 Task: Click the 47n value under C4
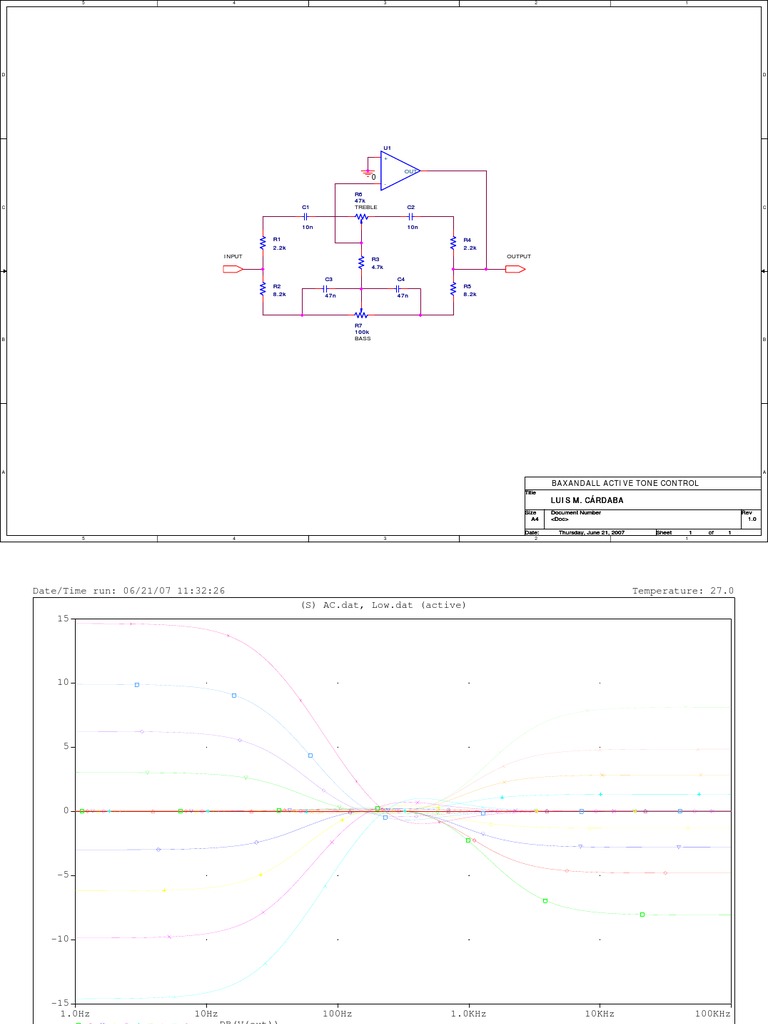point(403,296)
